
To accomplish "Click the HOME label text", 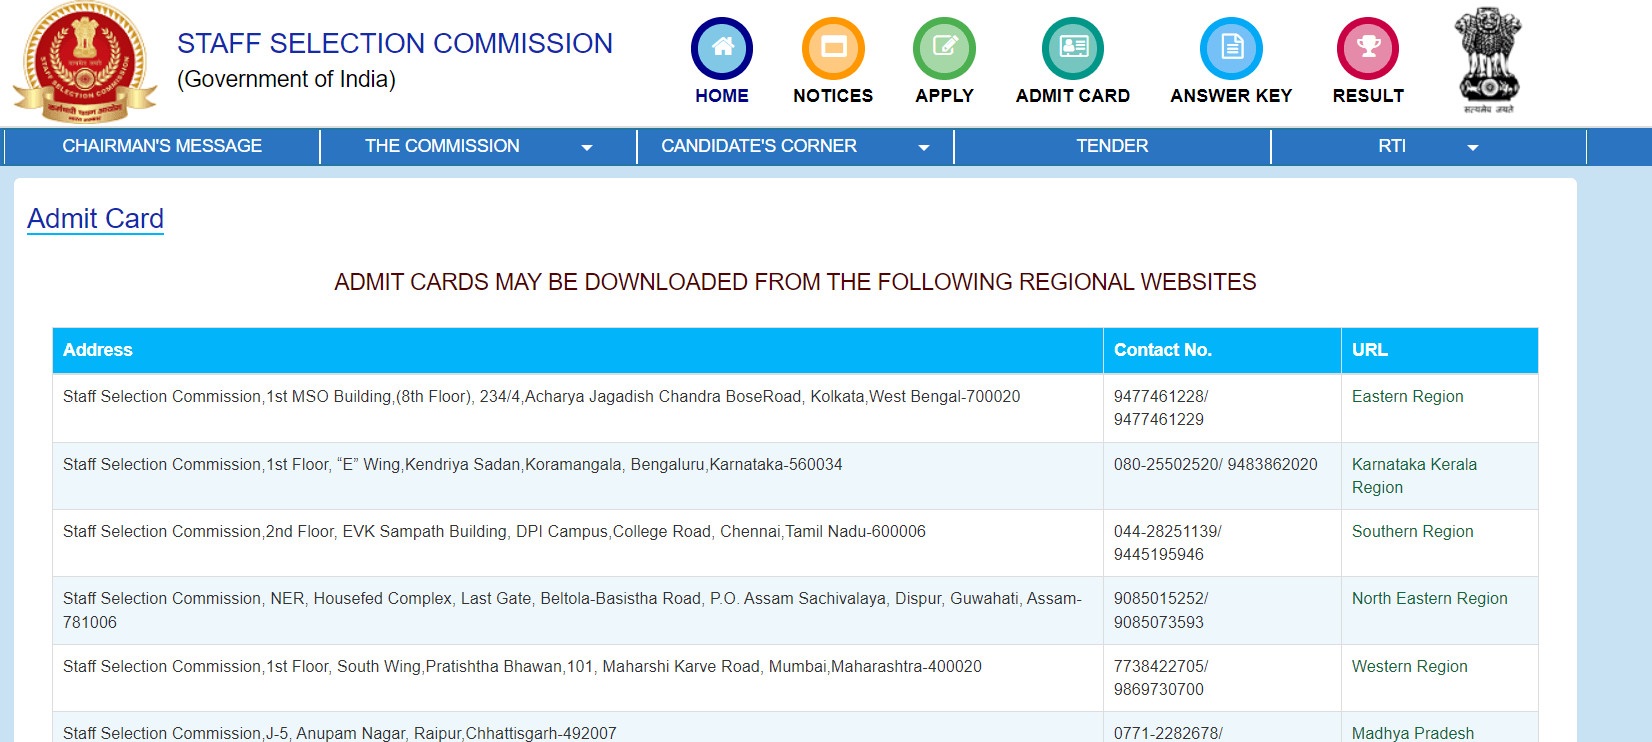I will click(722, 96).
